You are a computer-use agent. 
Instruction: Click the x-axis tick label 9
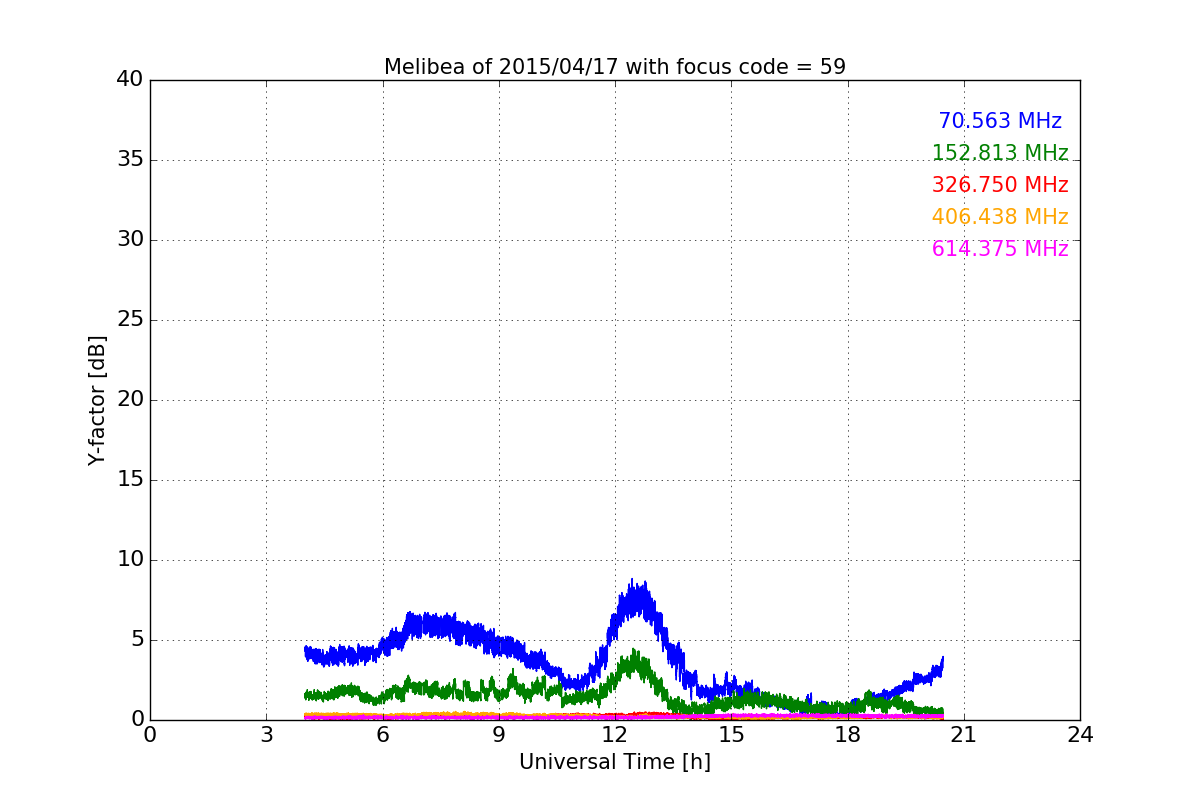(x=499, y=734)
